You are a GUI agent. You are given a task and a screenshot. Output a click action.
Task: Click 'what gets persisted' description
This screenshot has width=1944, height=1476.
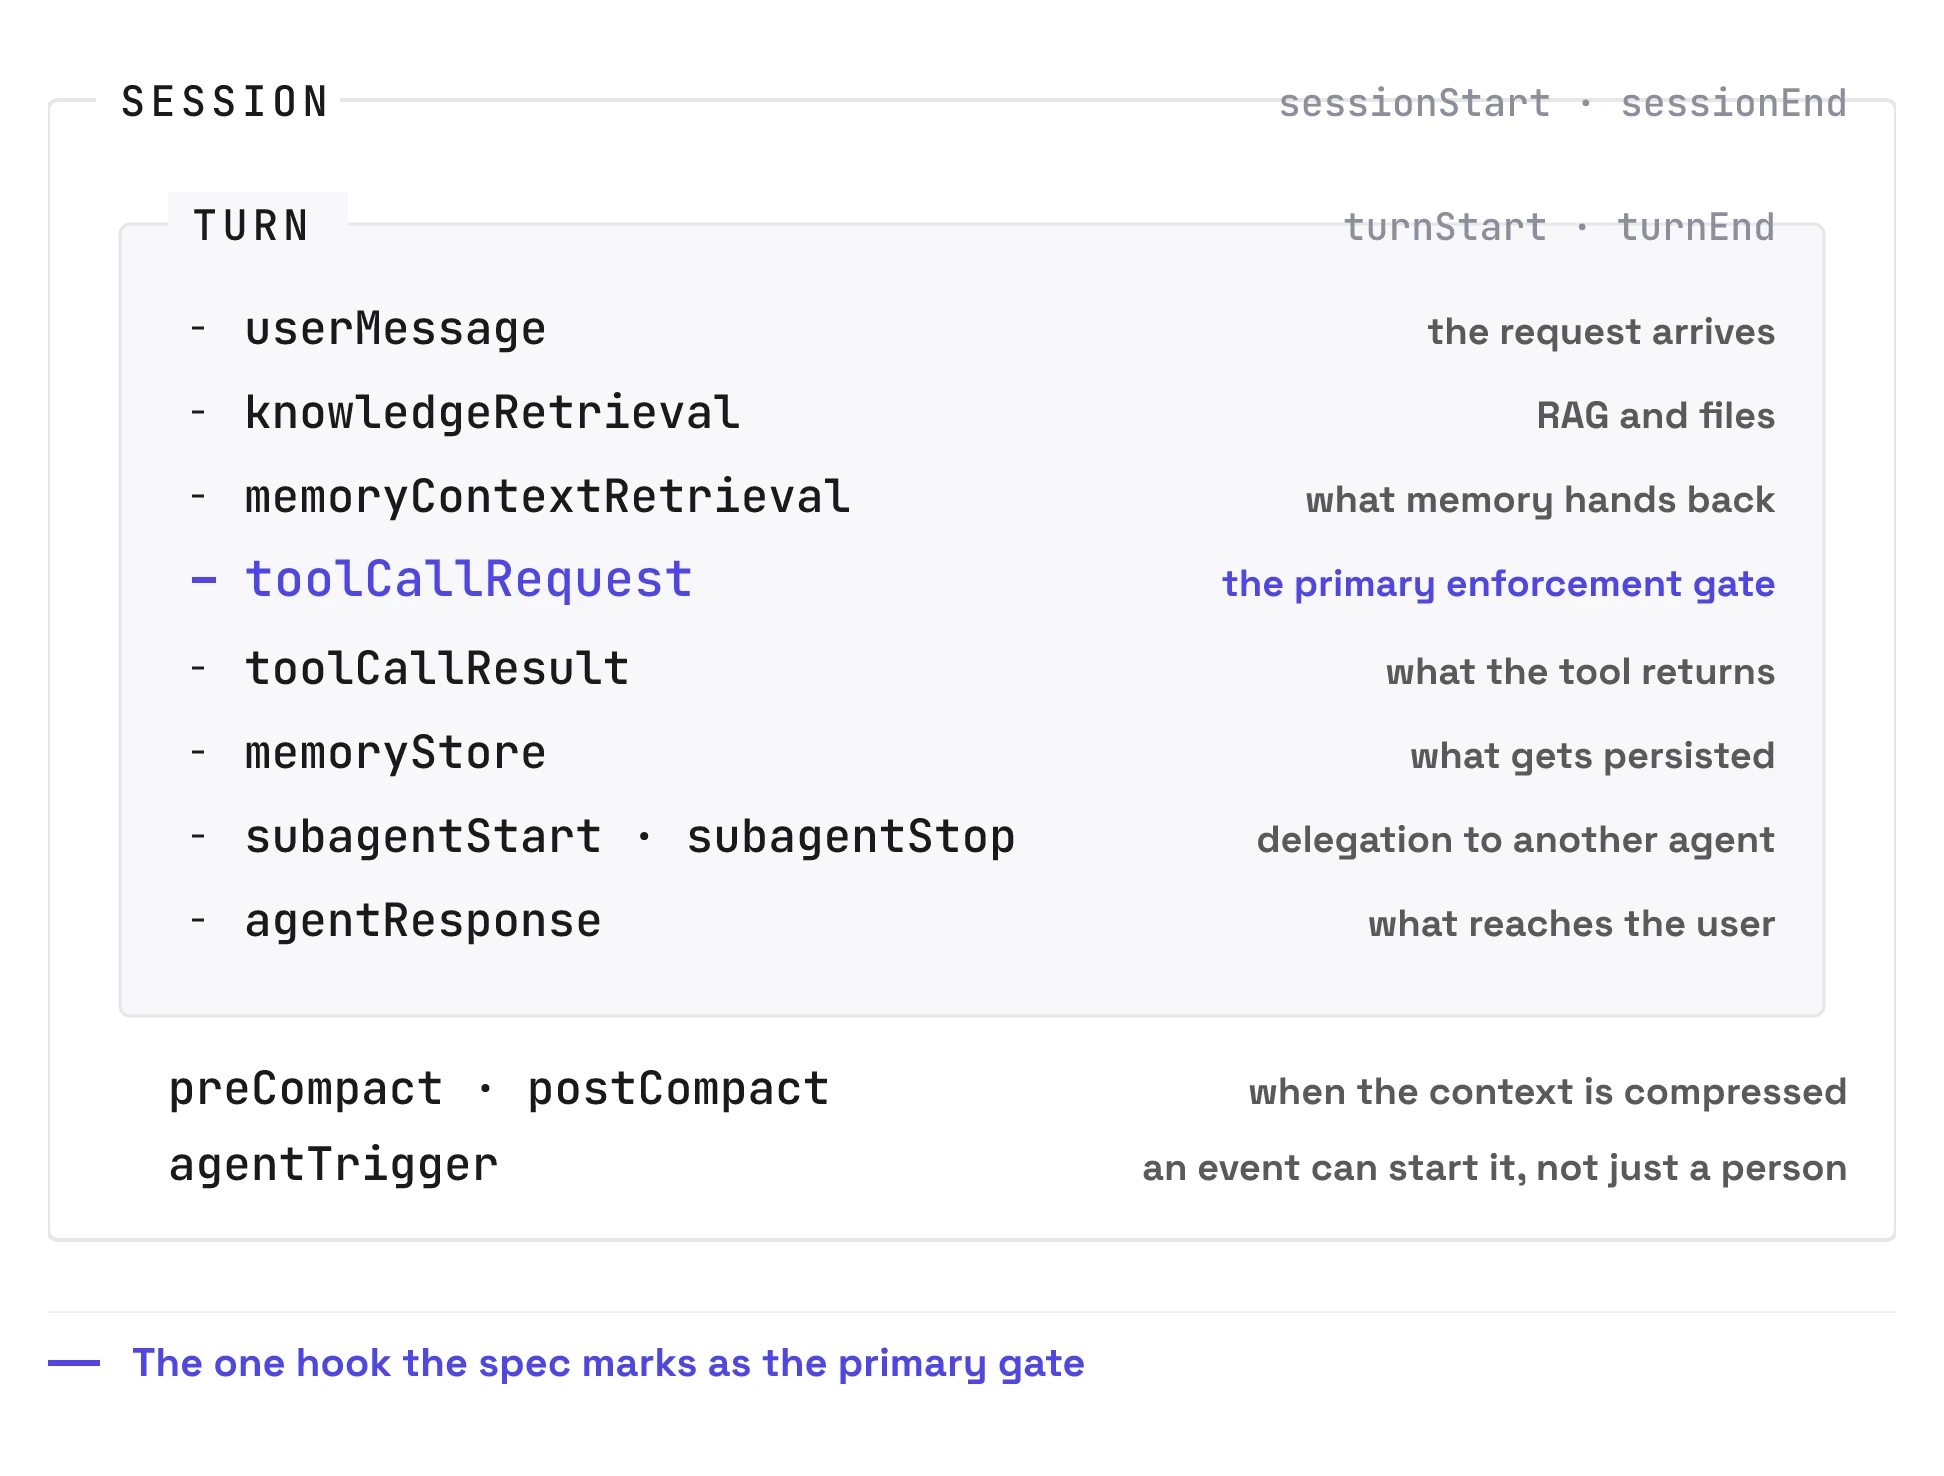click(x=1592, y=756)
